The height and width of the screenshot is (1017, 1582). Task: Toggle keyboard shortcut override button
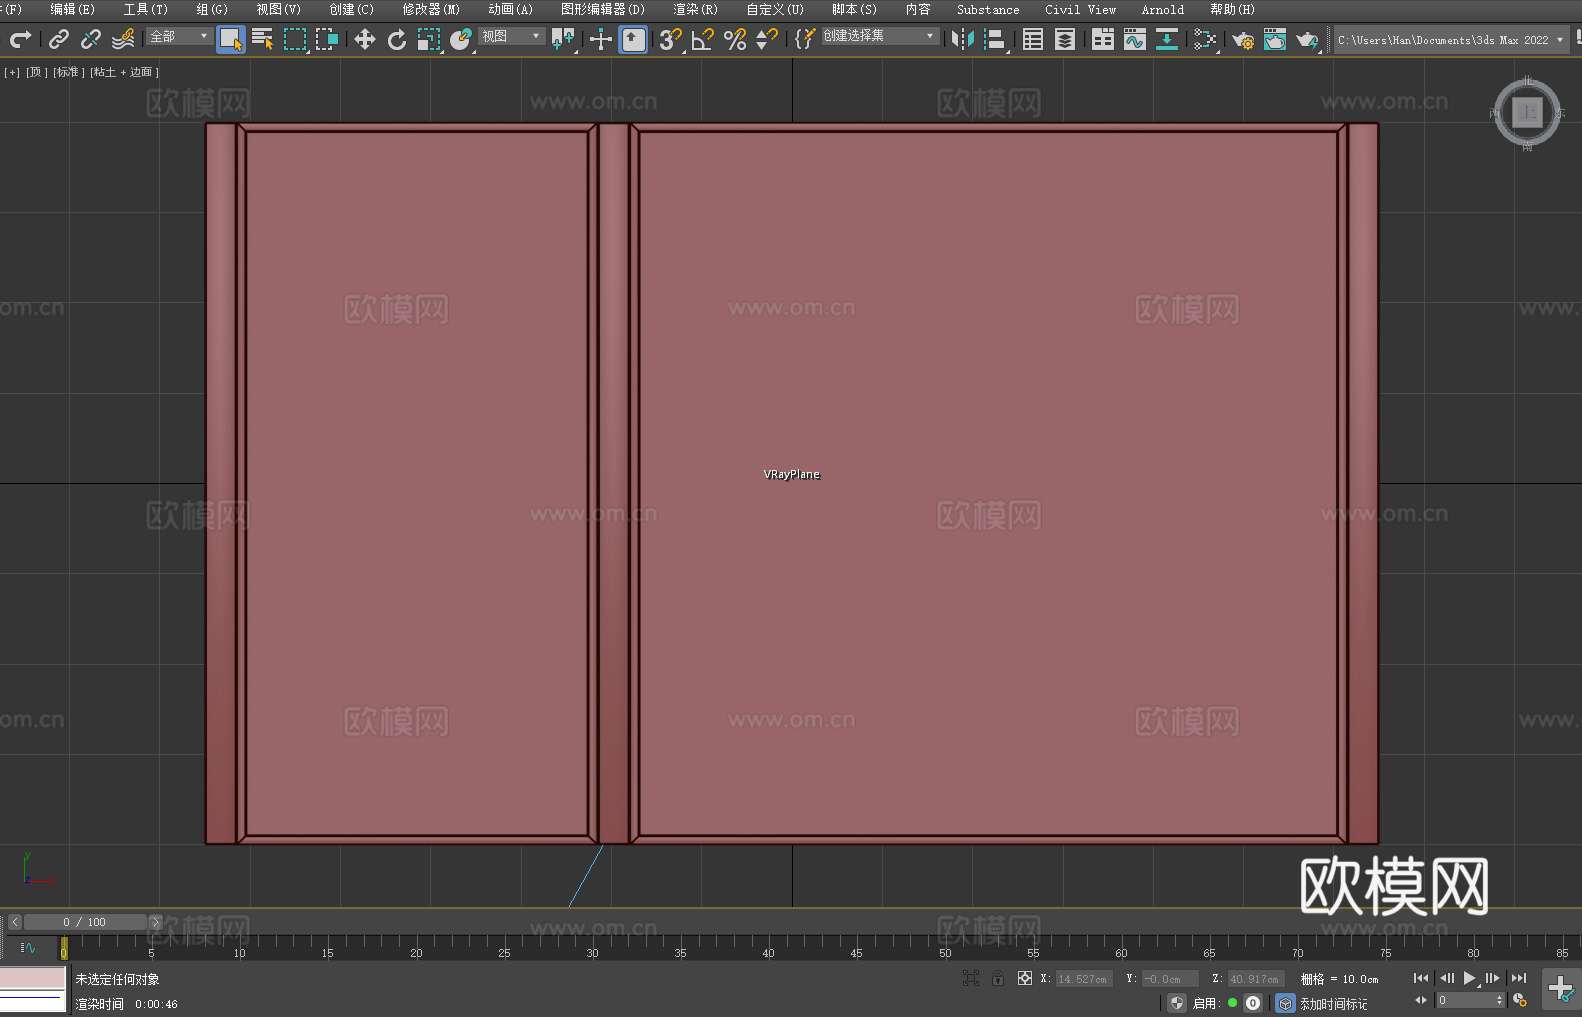click(x=633, y=40)
